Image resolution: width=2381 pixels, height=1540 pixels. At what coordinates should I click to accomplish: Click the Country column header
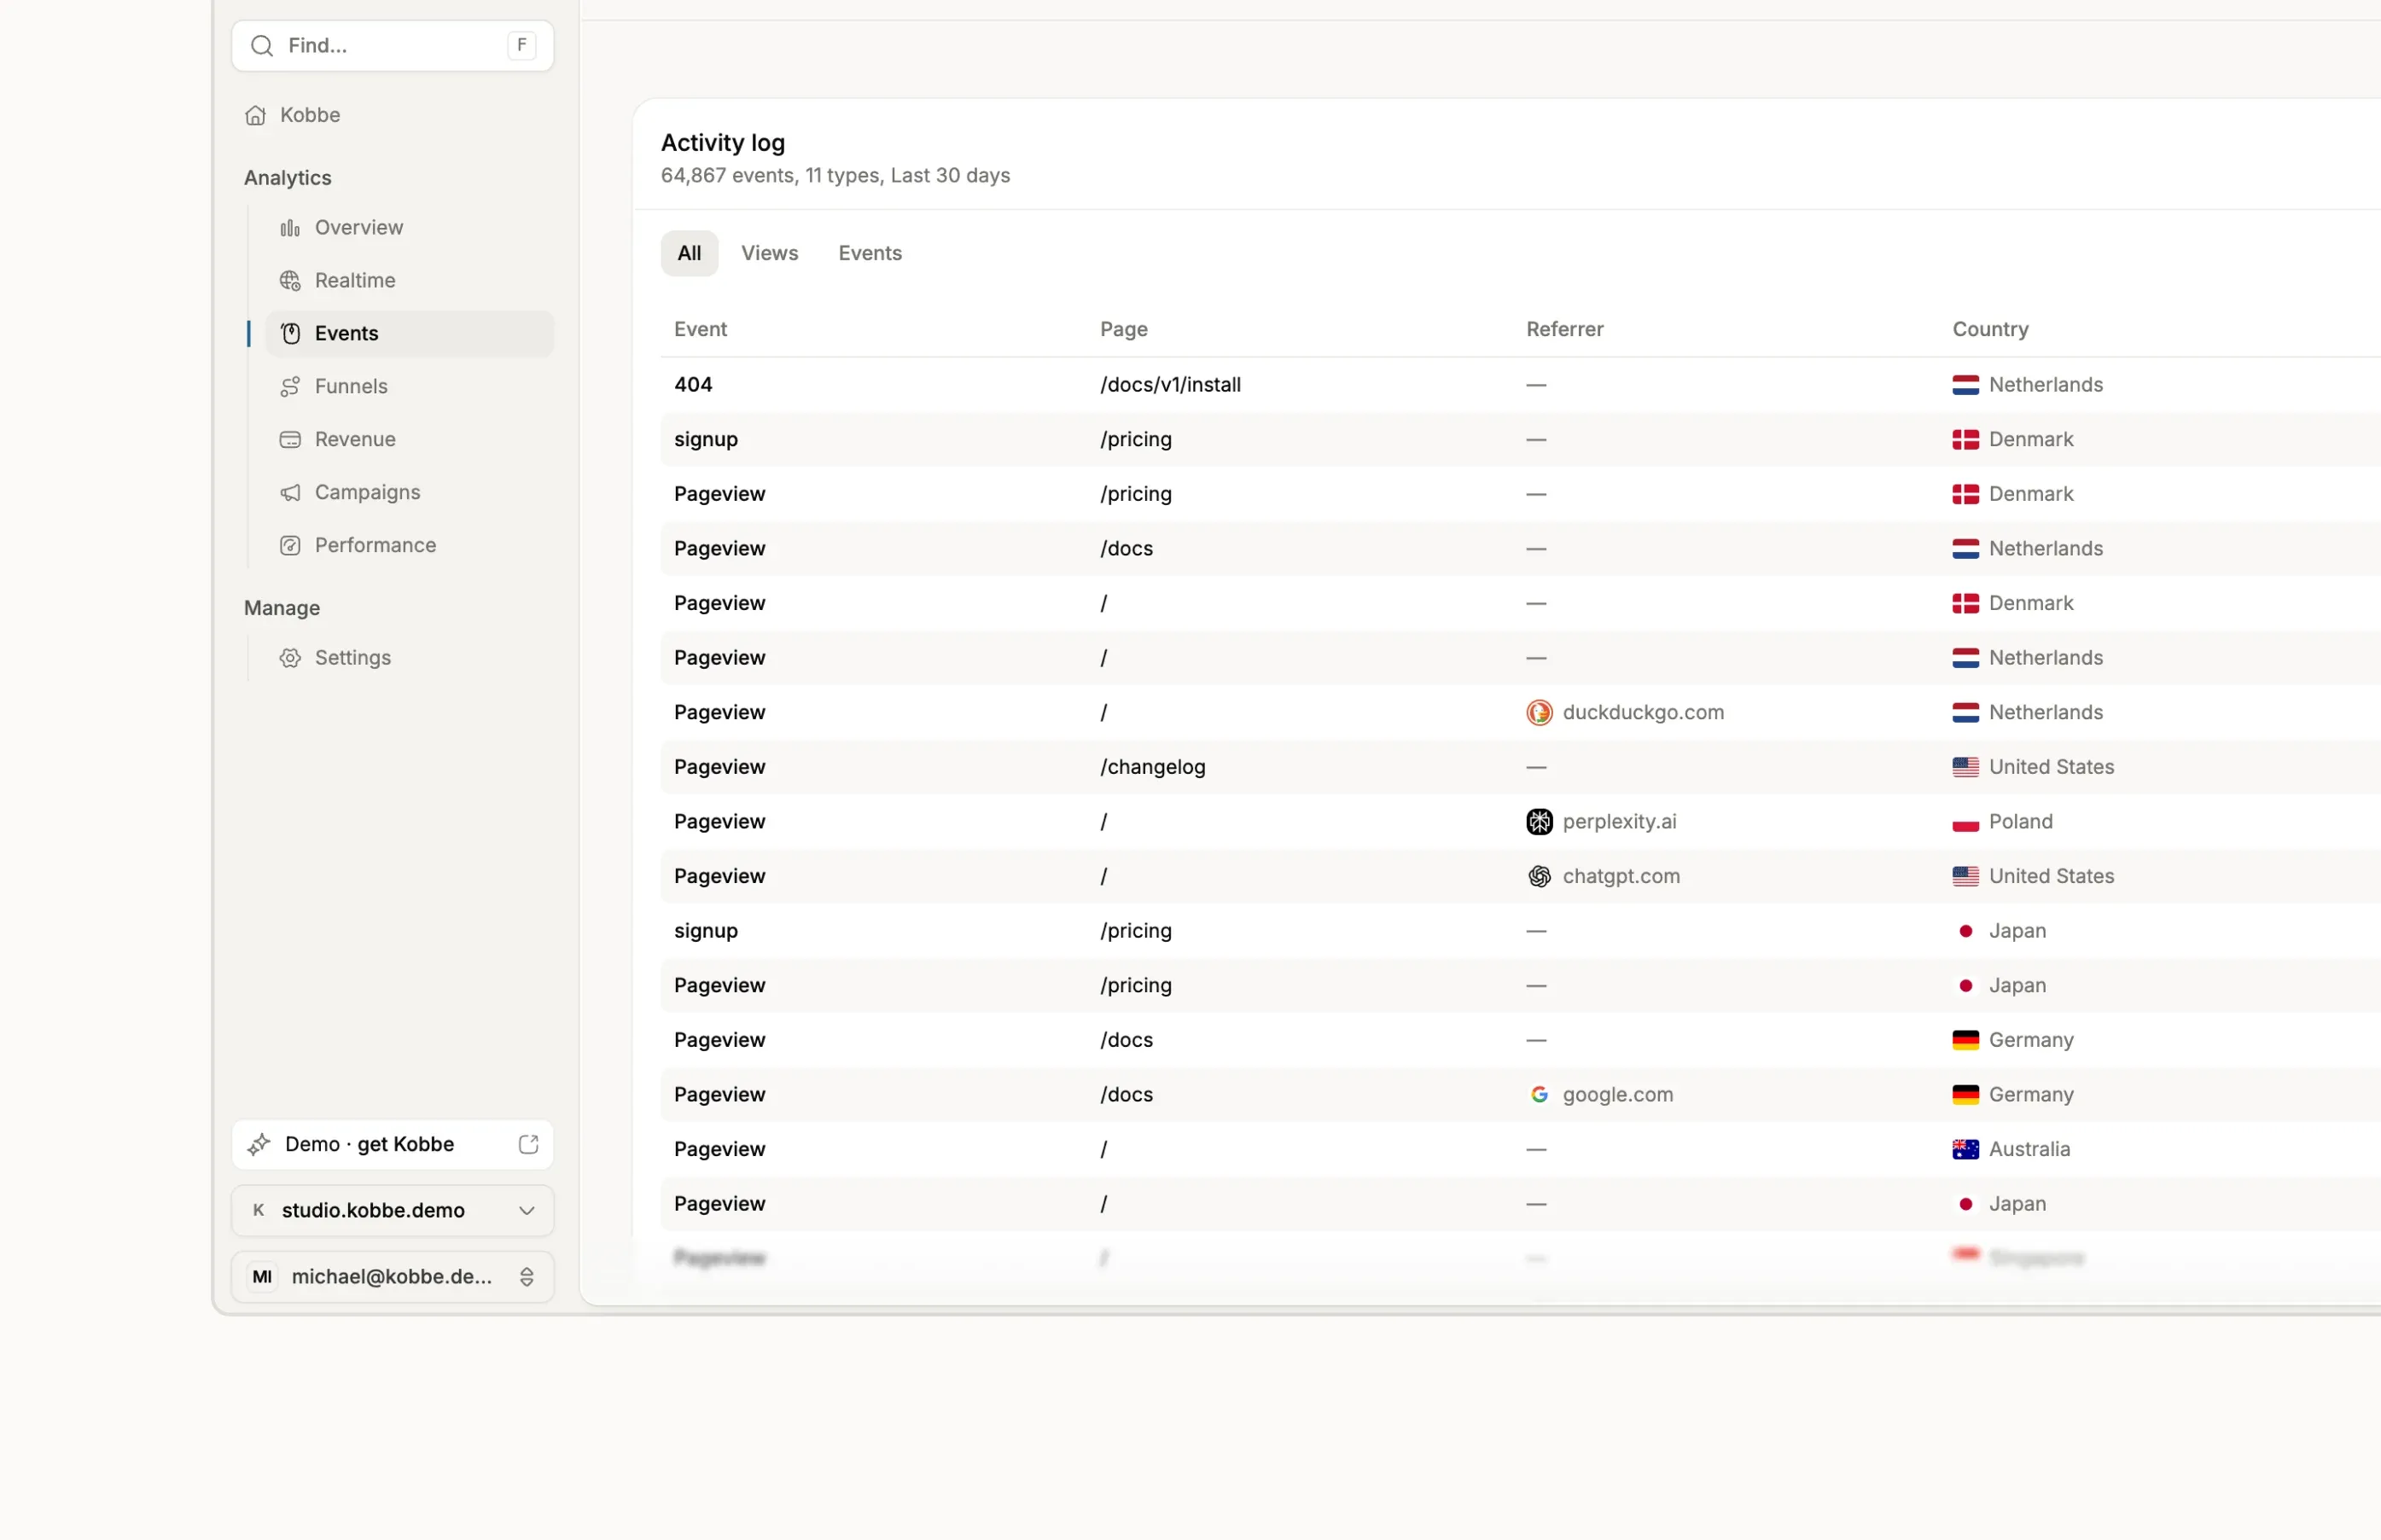click(1990, 329)
